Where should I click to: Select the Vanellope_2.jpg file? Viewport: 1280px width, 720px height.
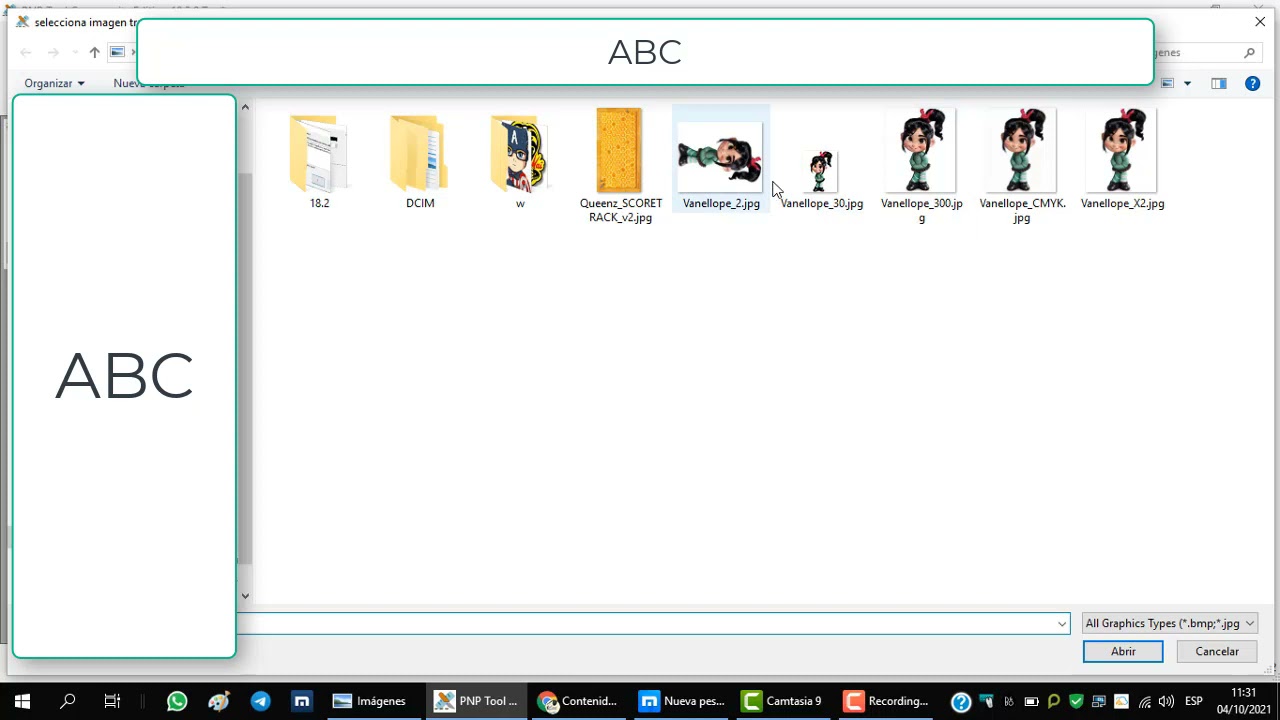pos(721,160)
